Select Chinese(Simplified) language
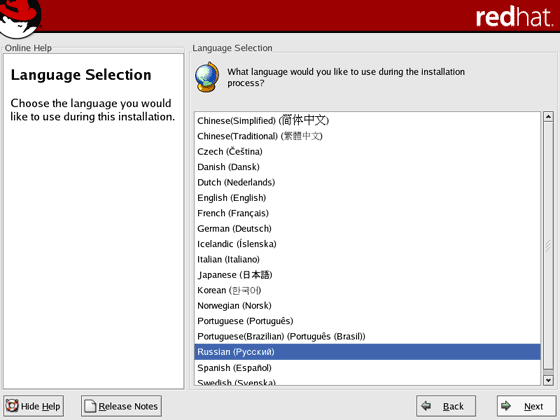Image resolution: width=560 pixels, height=420 pixels. (x=368, y=120)
